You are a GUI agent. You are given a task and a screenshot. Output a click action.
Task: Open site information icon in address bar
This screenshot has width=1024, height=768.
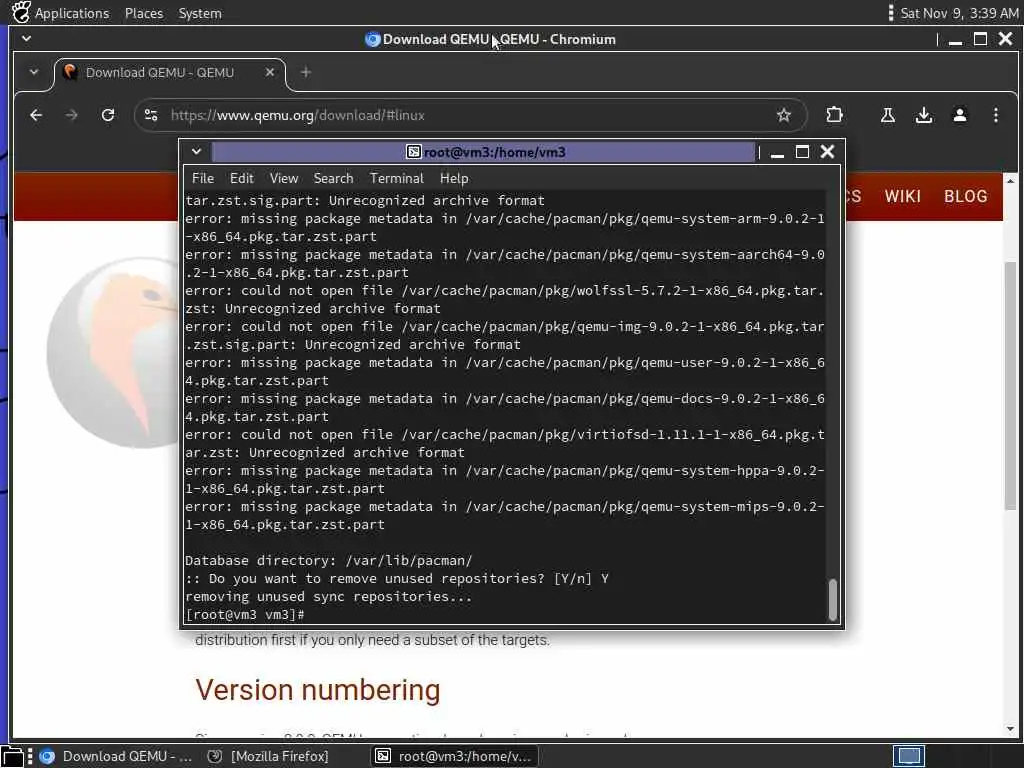(x=151, y=115)
